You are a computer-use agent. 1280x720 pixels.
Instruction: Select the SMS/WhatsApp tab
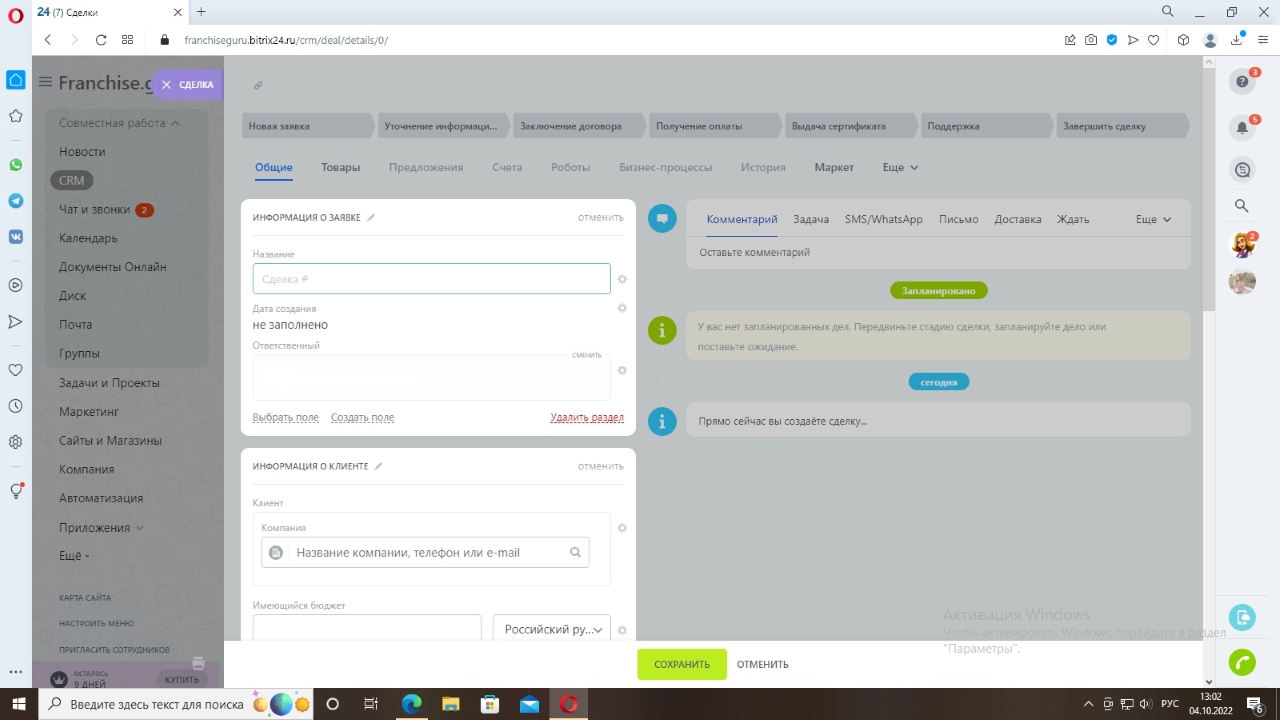click(x=883, y=219)
